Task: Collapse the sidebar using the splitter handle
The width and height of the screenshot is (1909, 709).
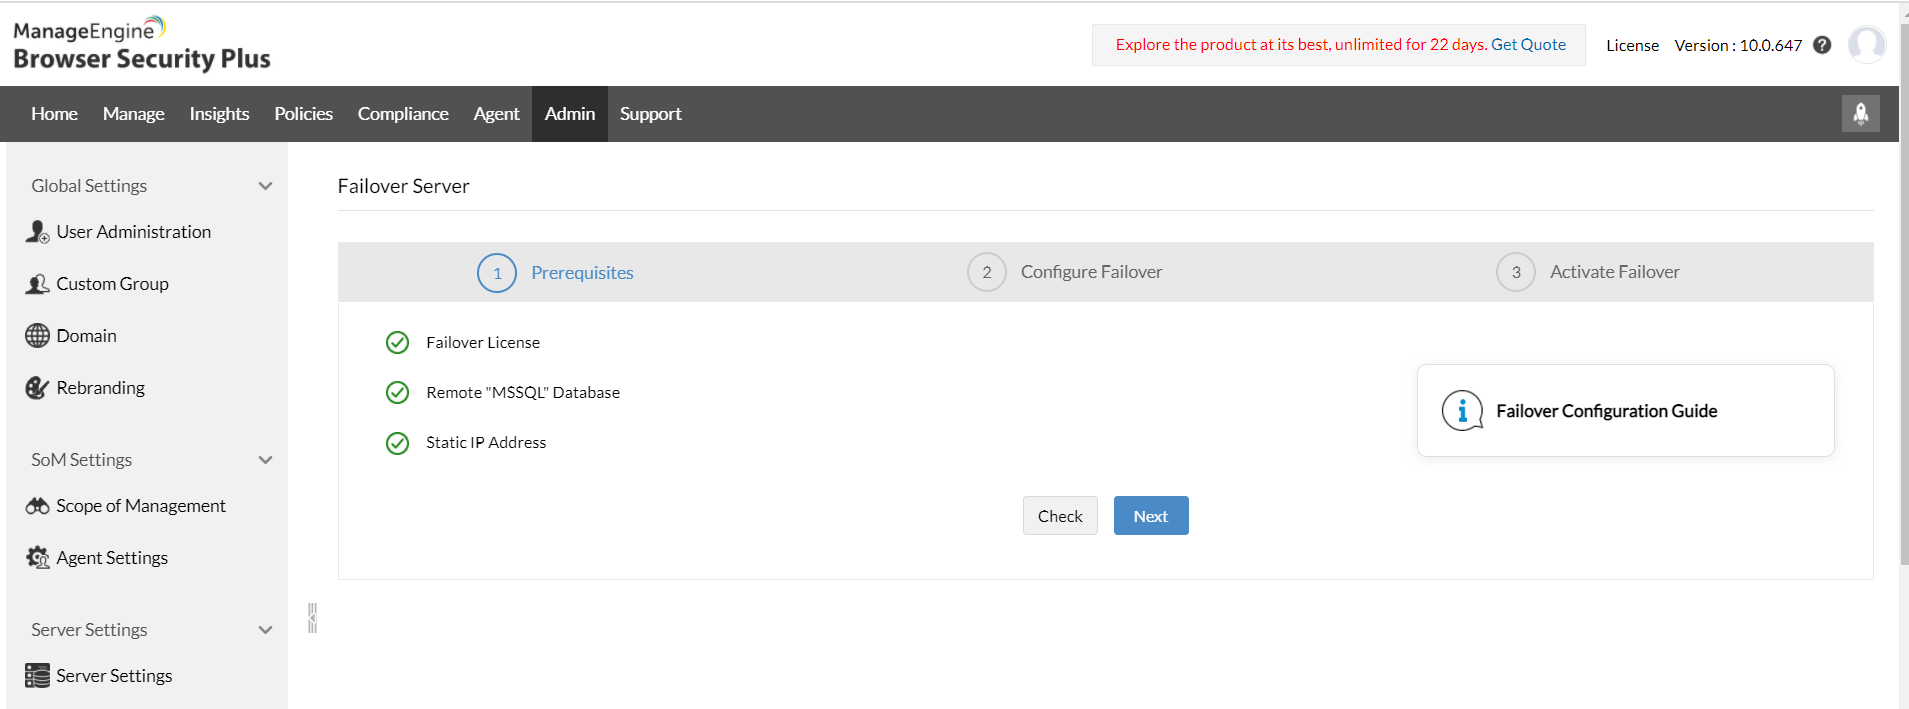Action: 312,618
